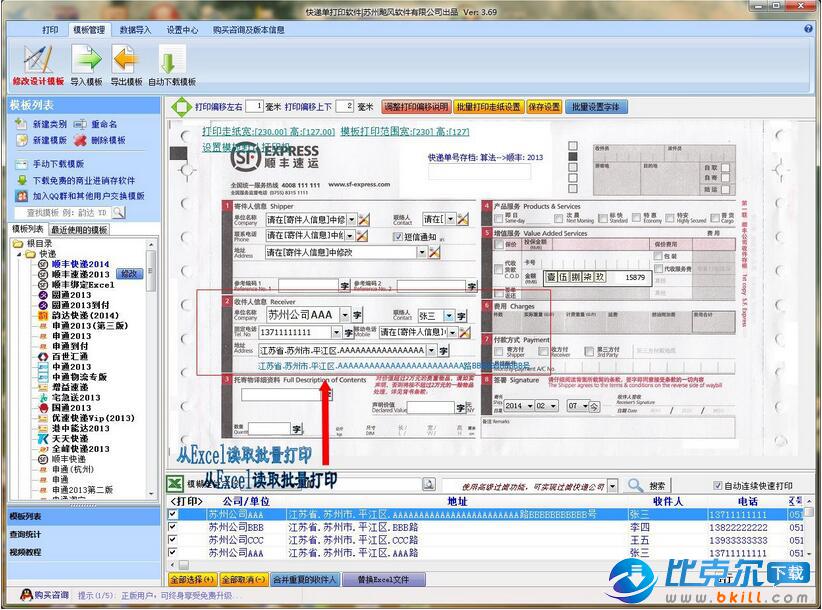Click the 字 font icon beside declared value
822x610 pixels.
pyautogui.click(x=460, y=408)
